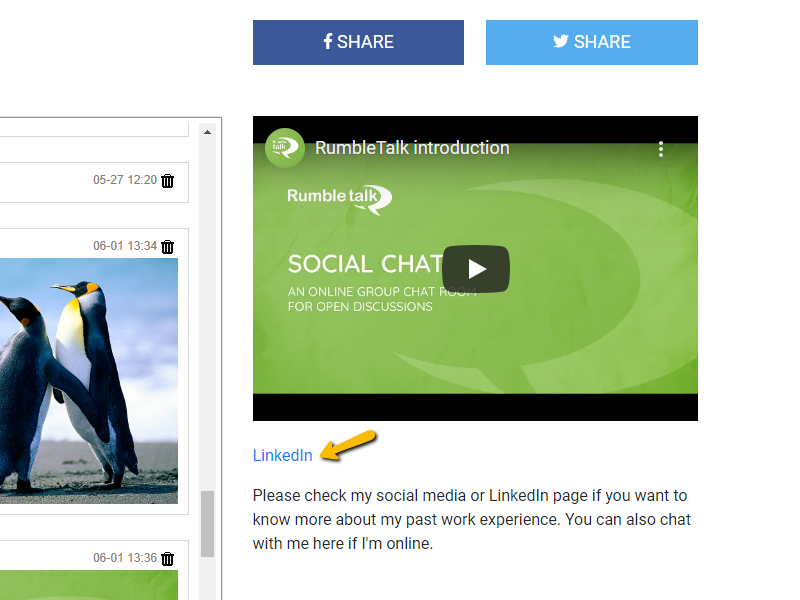Screen dimensions: 800x600
Task: Open the penguins image in the chat
Action: click(89, 380)
